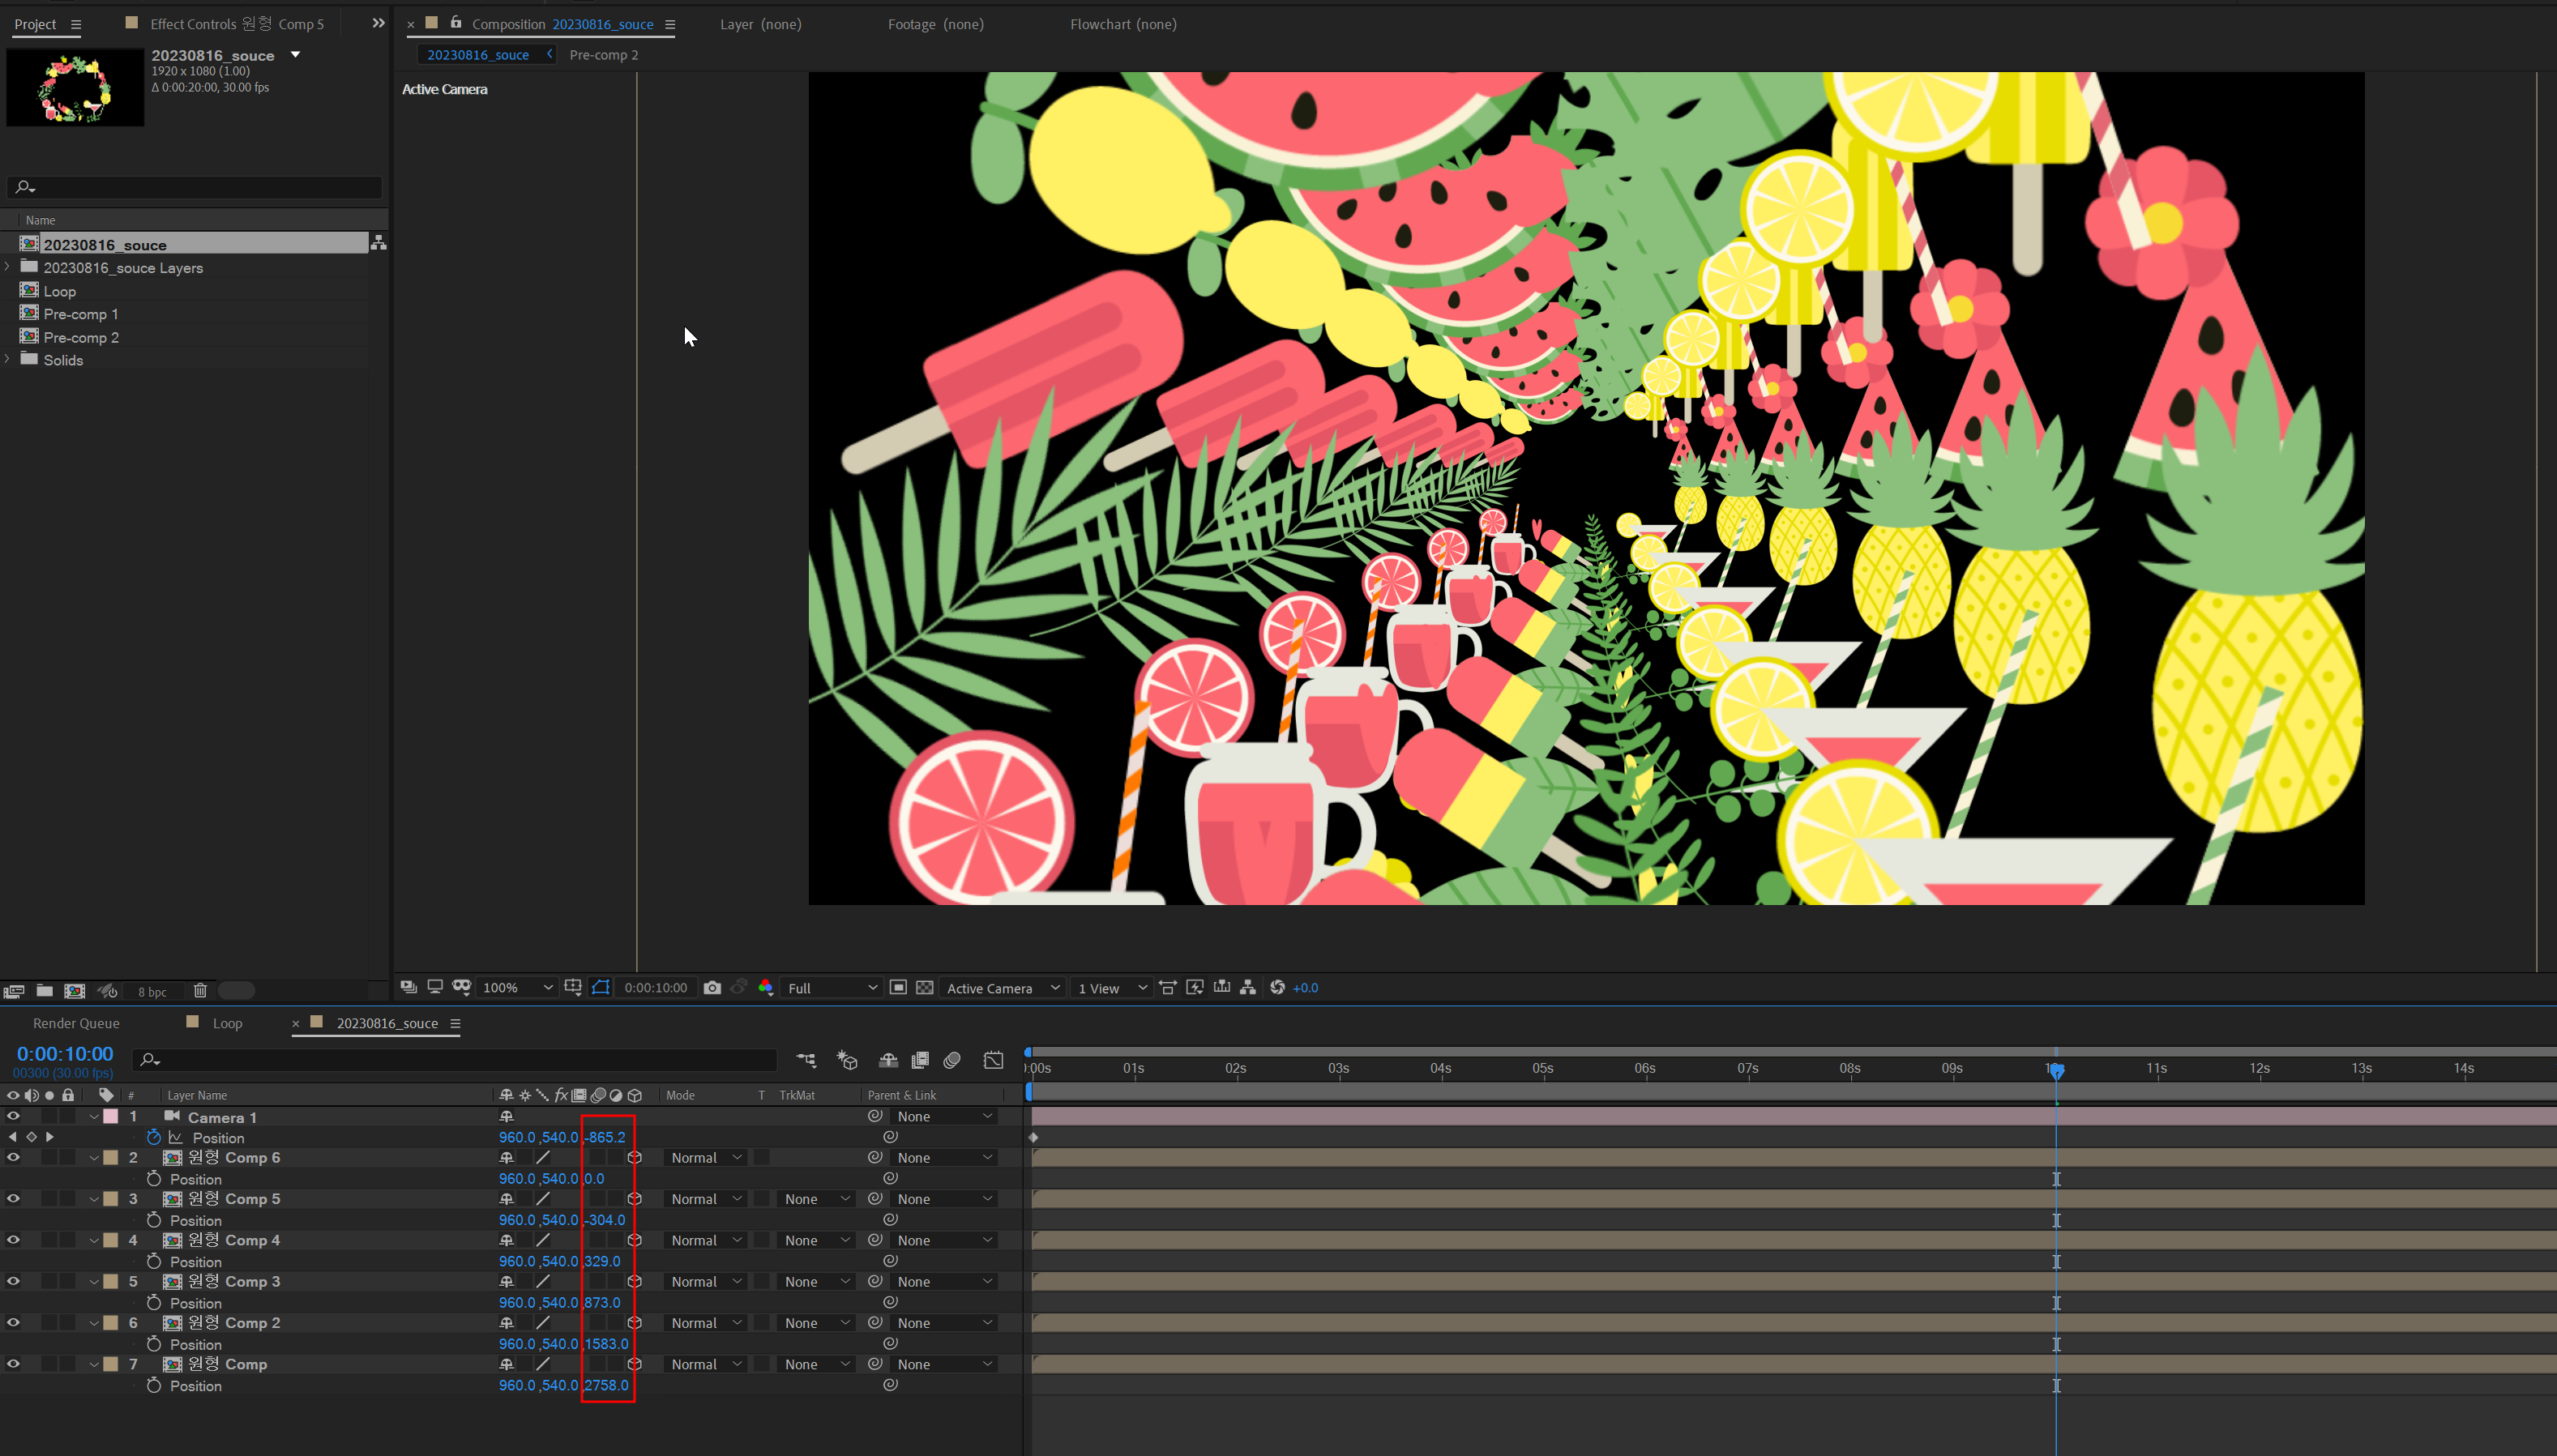Hide the 원형 Comp 5 layer
Screen dimensions: 2557x1456
(13, 1199)
